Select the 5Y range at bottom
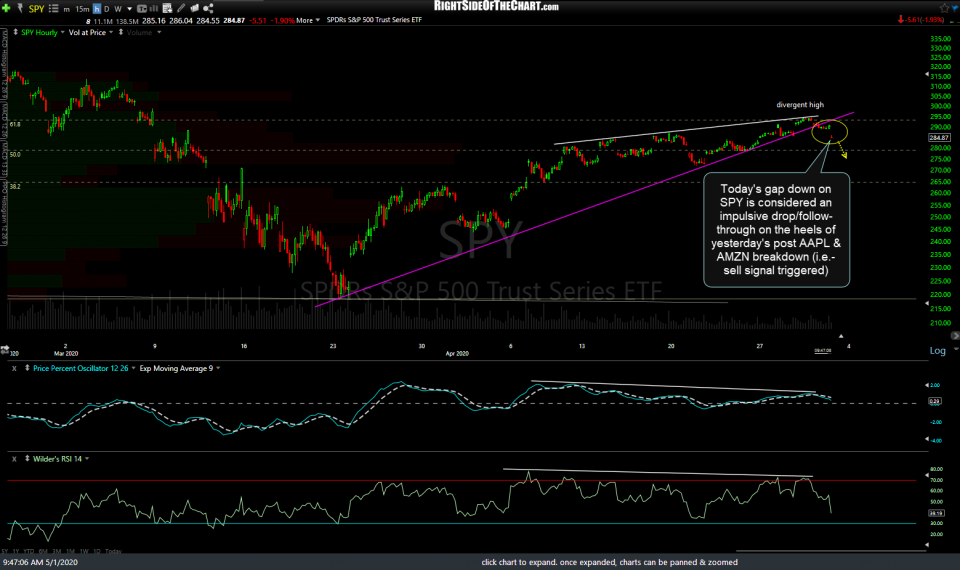Viewport: 960px width, 570px height. pos(4,552)
